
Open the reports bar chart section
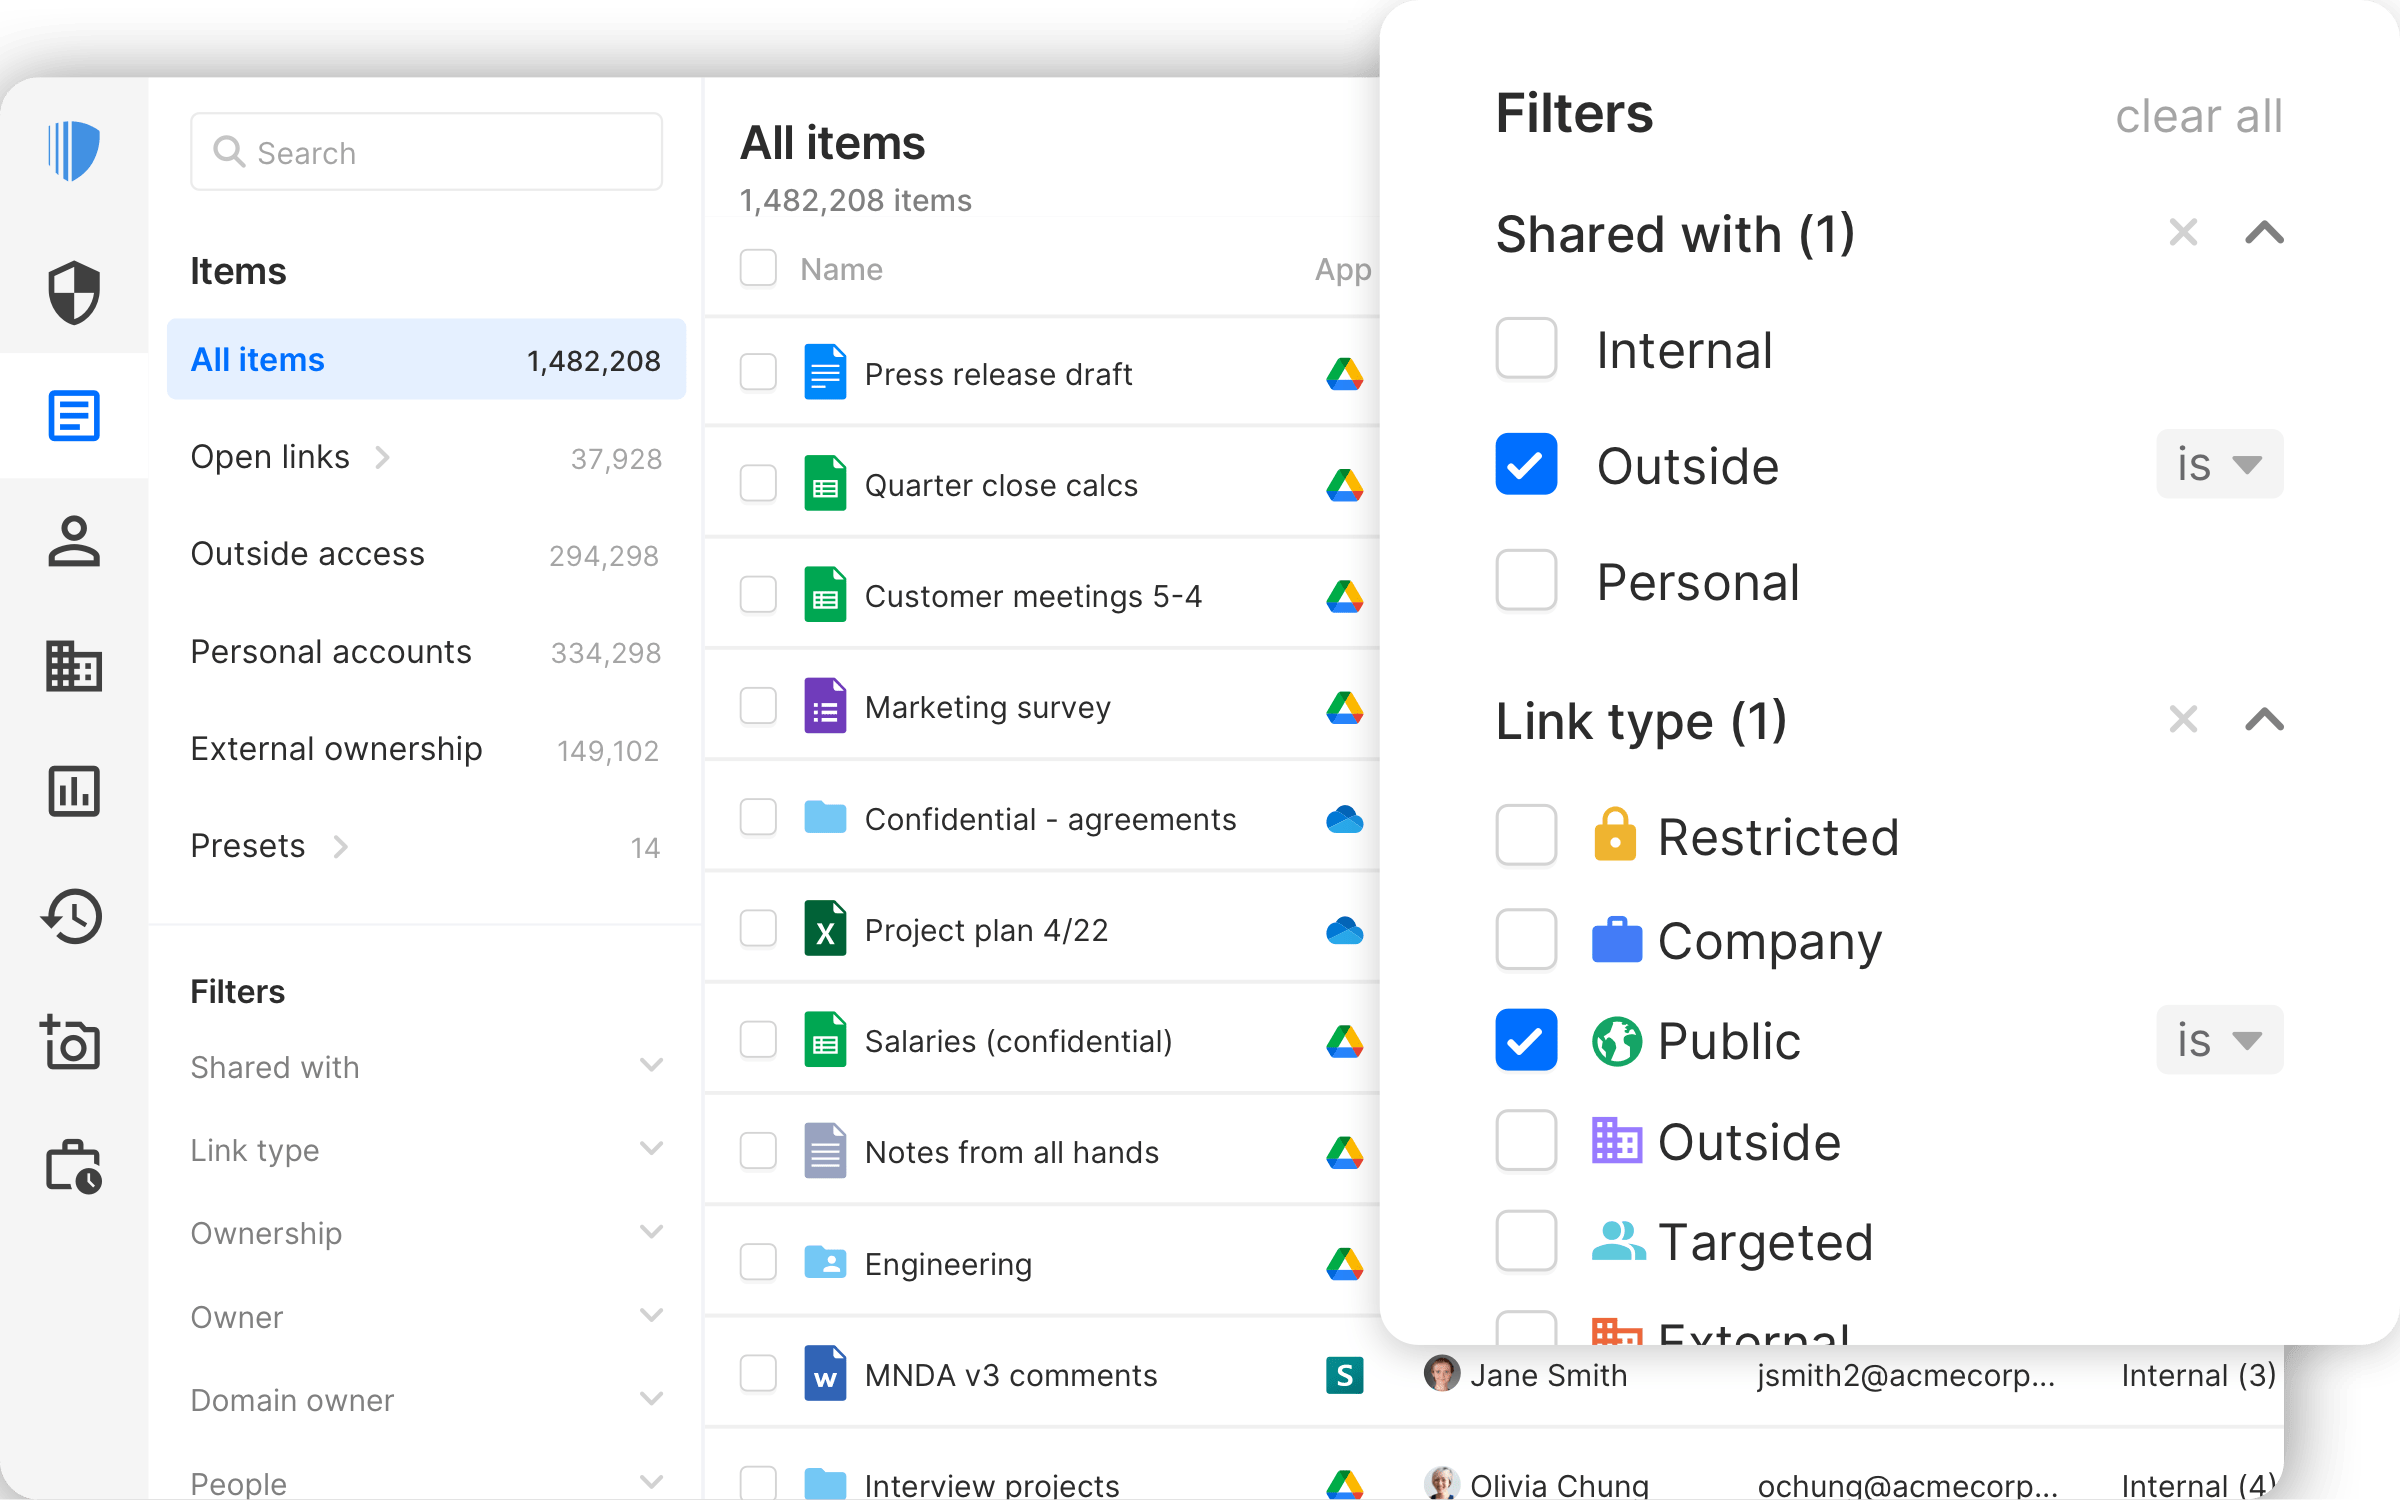coord(73,791)
